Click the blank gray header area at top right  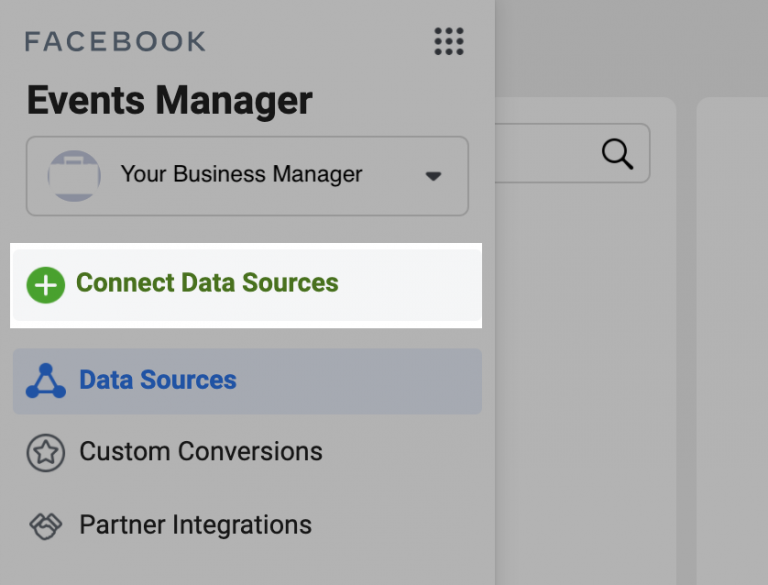630,45
